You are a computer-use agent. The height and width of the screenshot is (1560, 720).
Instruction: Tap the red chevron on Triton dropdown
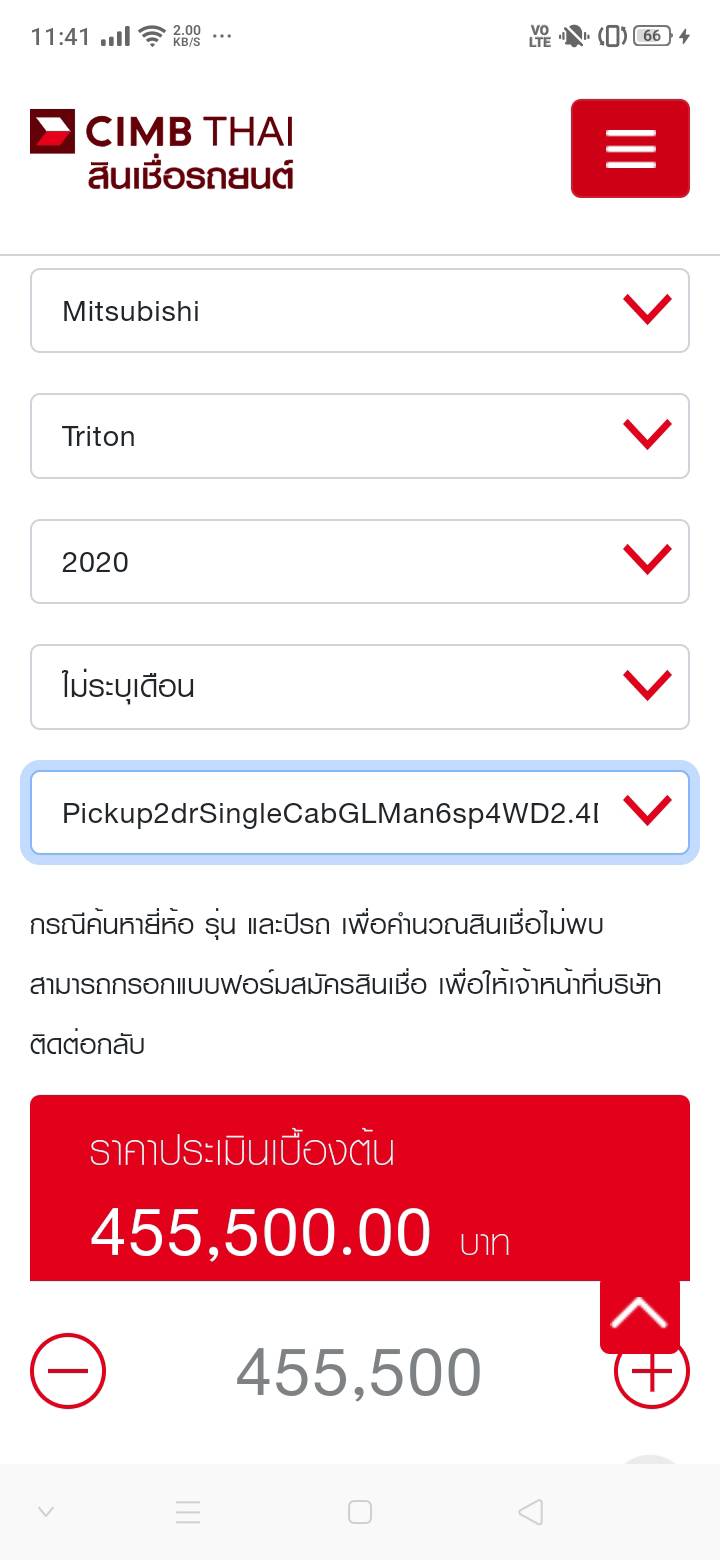pos(647,435)
